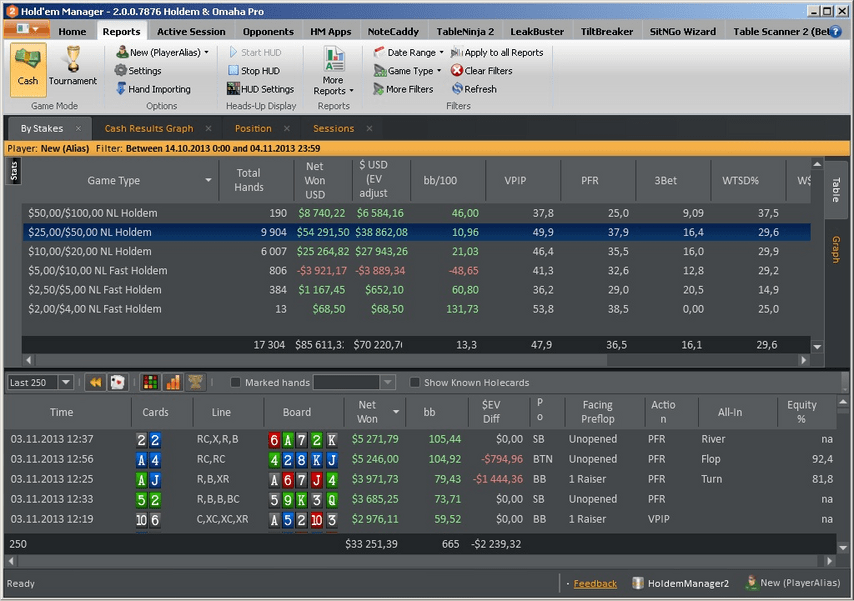Screen dimensions: 854x601
Task: Clear Filters with the red X
Action: [481, 71]
